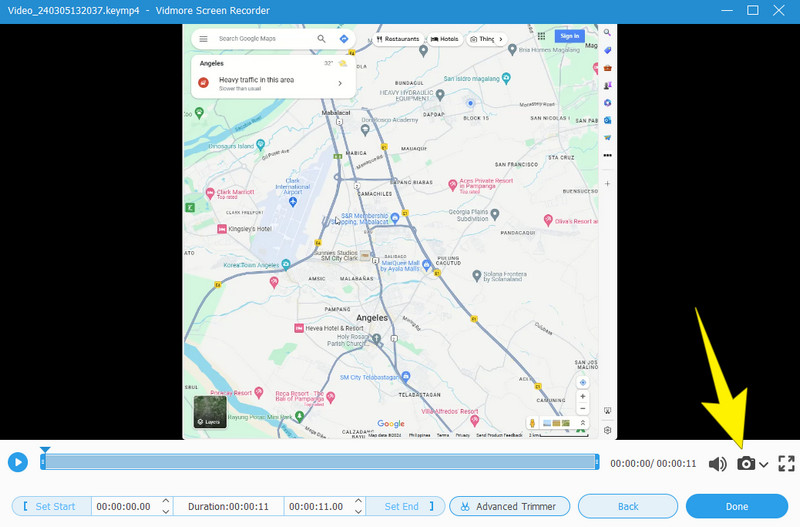The width and height of the screenshot is (800, 527).
Task: Click MarQuee Mall marker
Action: [x=426, y=264]
